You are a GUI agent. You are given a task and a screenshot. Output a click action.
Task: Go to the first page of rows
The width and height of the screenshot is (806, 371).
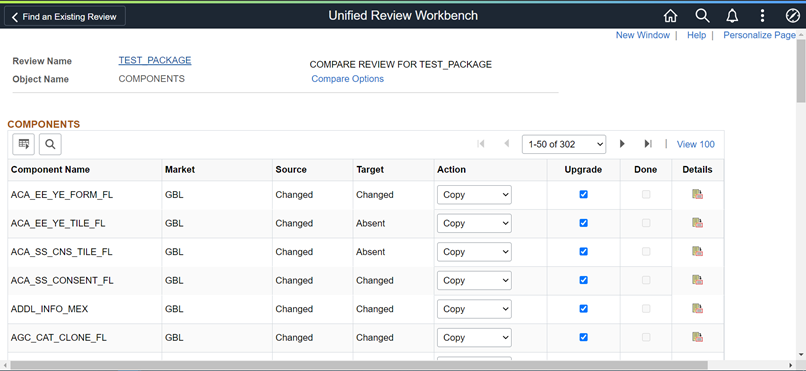click(481, 144)
